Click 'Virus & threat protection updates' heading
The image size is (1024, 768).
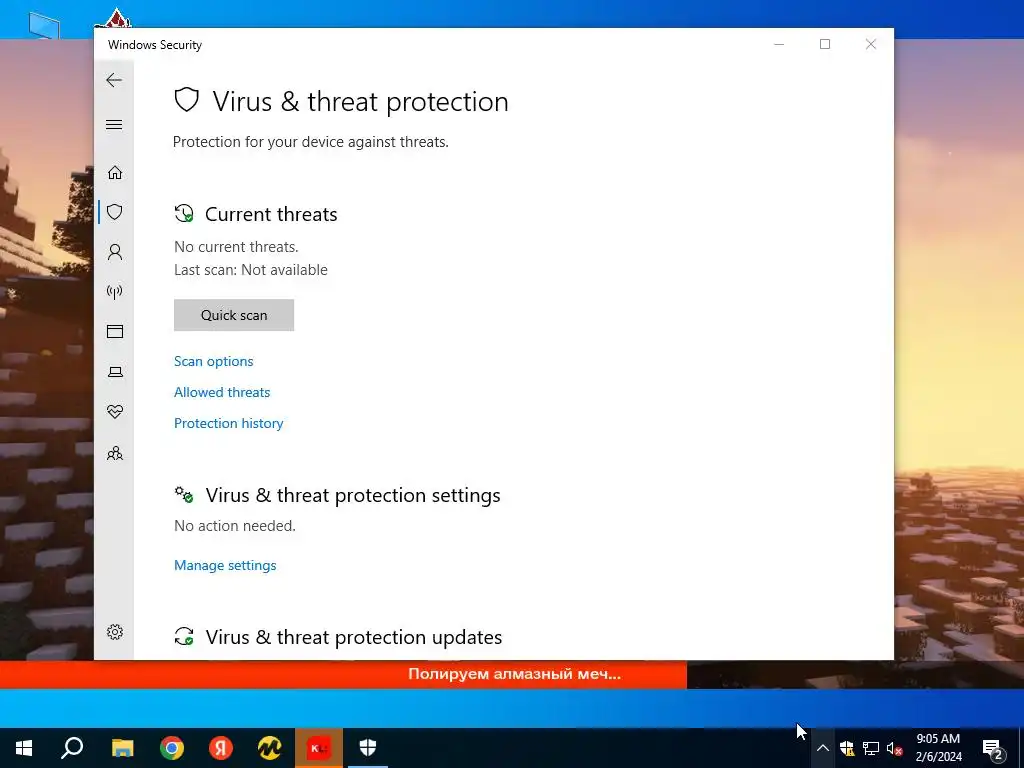tap(354, 637)
